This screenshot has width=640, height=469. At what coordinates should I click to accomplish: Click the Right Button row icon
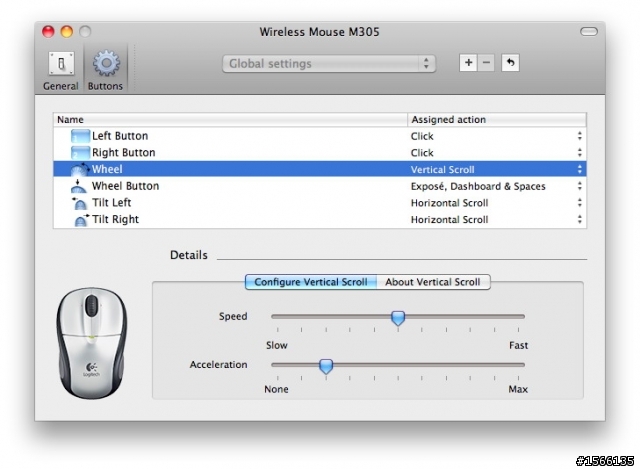(x=80, y=153)
